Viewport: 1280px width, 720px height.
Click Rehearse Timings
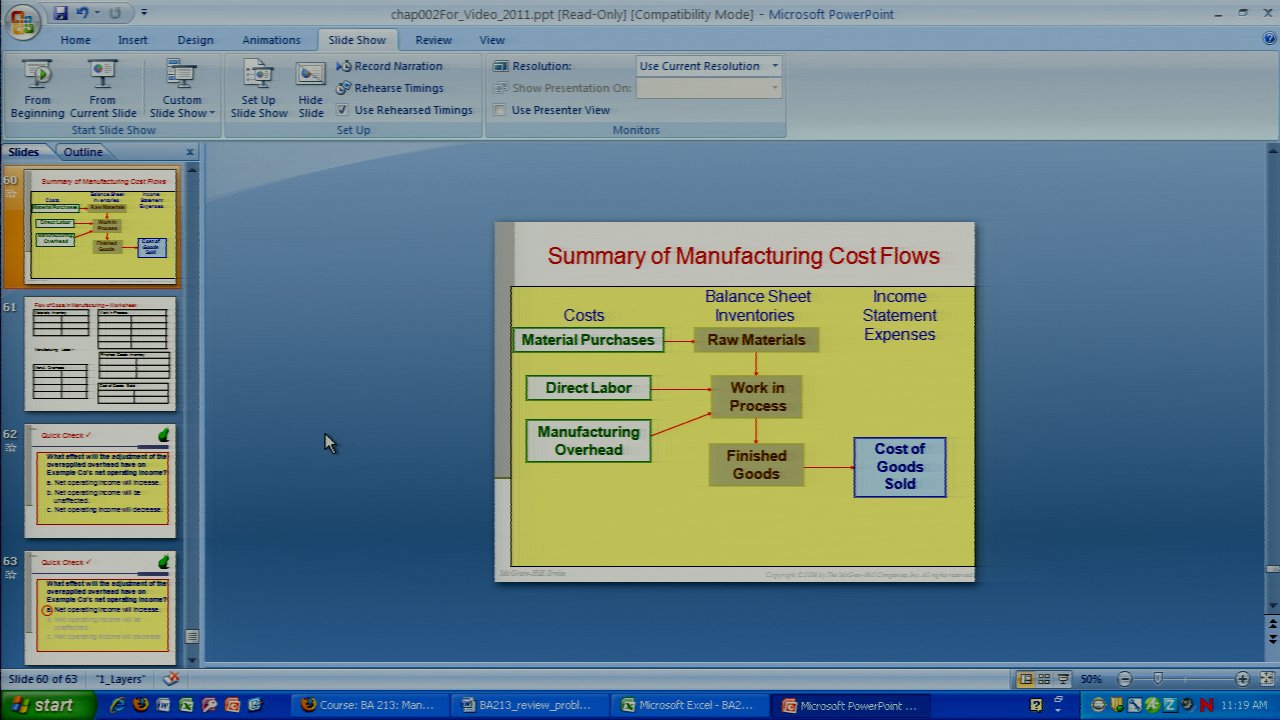click(x=390, y=88)
